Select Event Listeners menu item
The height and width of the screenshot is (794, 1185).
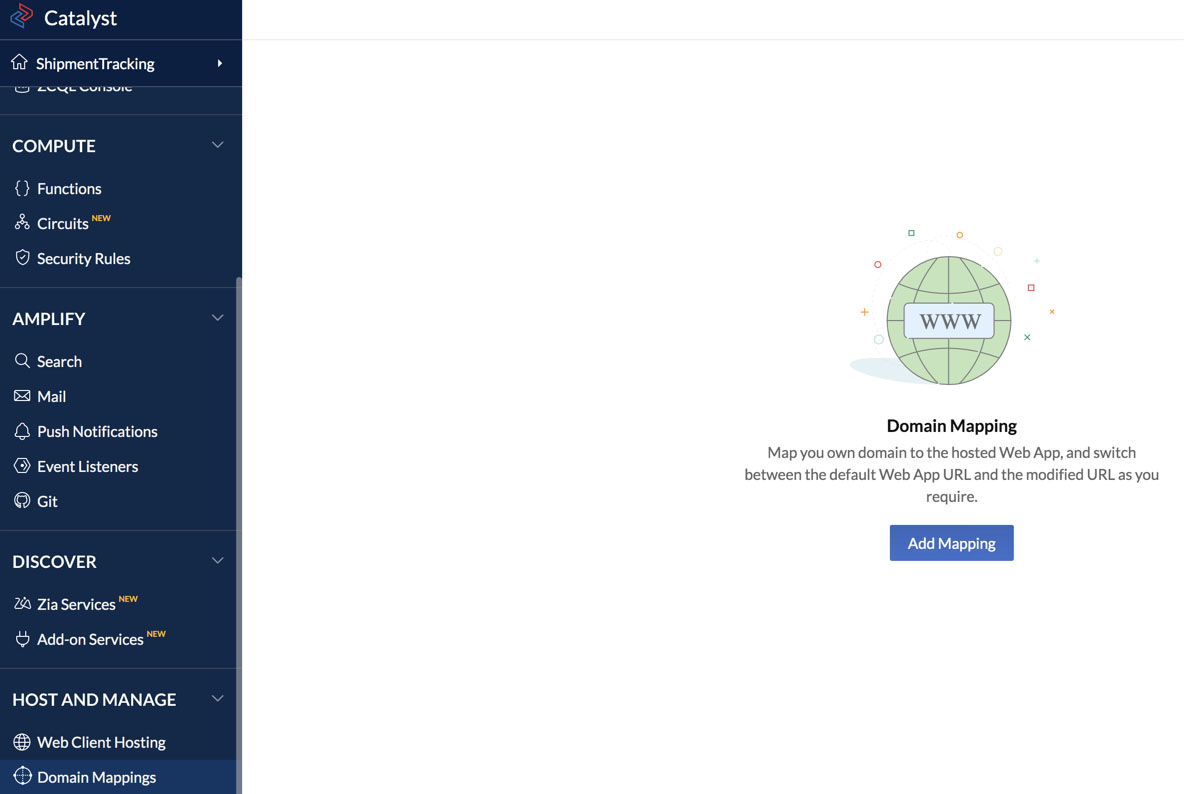88,466
